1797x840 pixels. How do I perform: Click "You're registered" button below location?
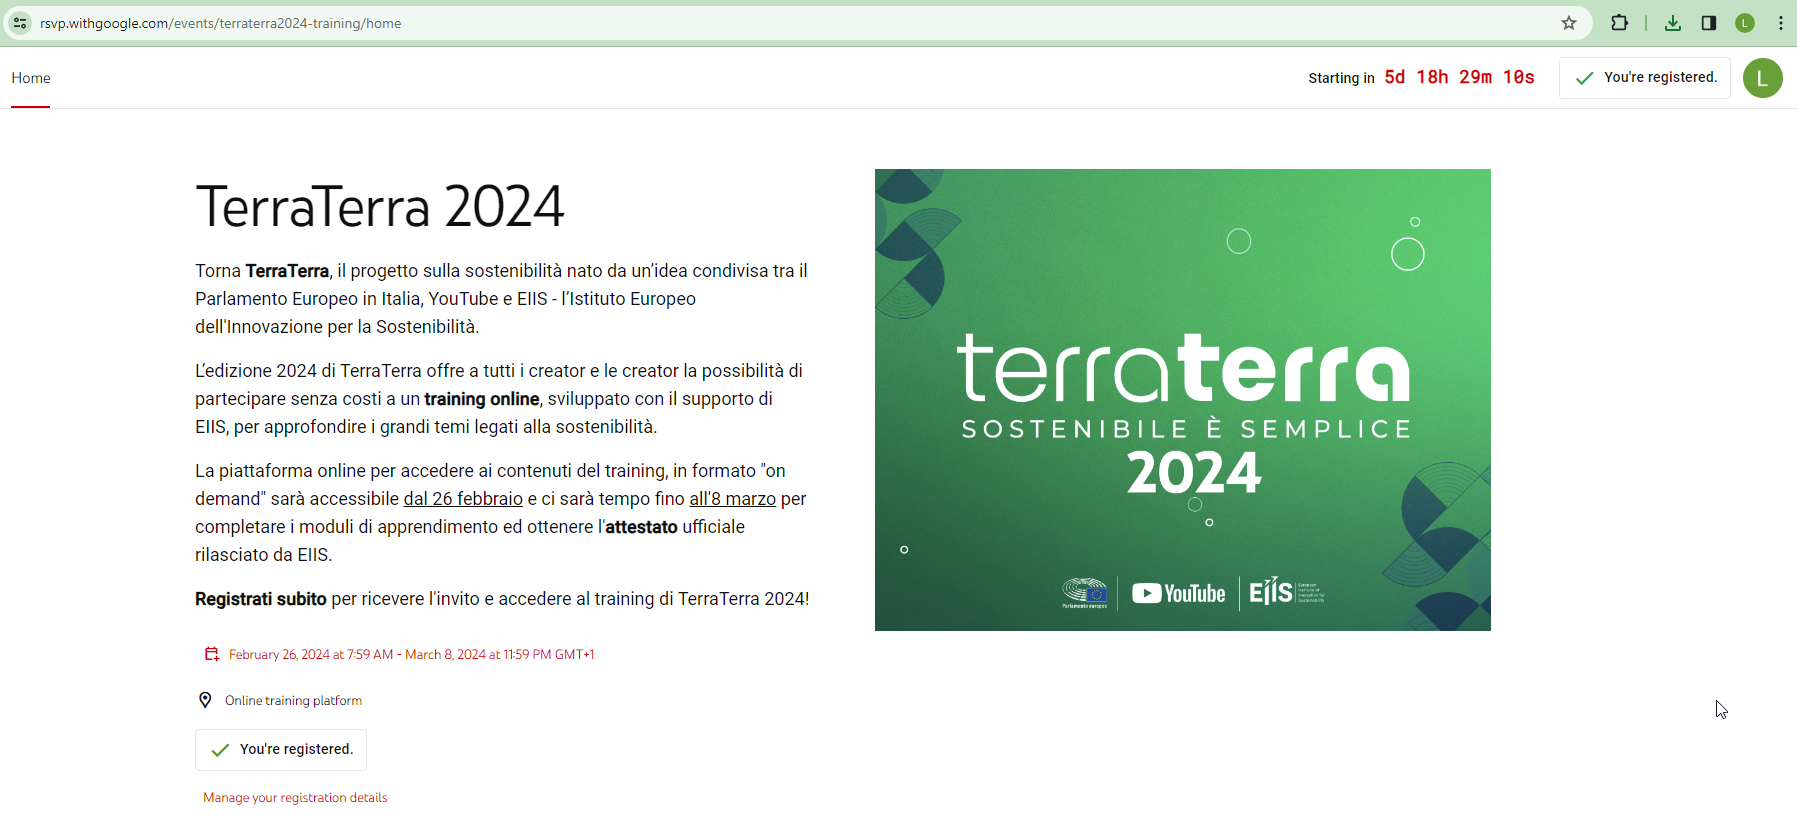(281, 750)
